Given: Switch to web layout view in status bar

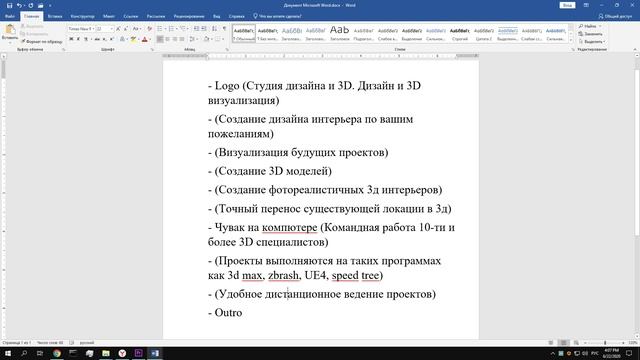Looking at the screenshot, I should point(576,343).
